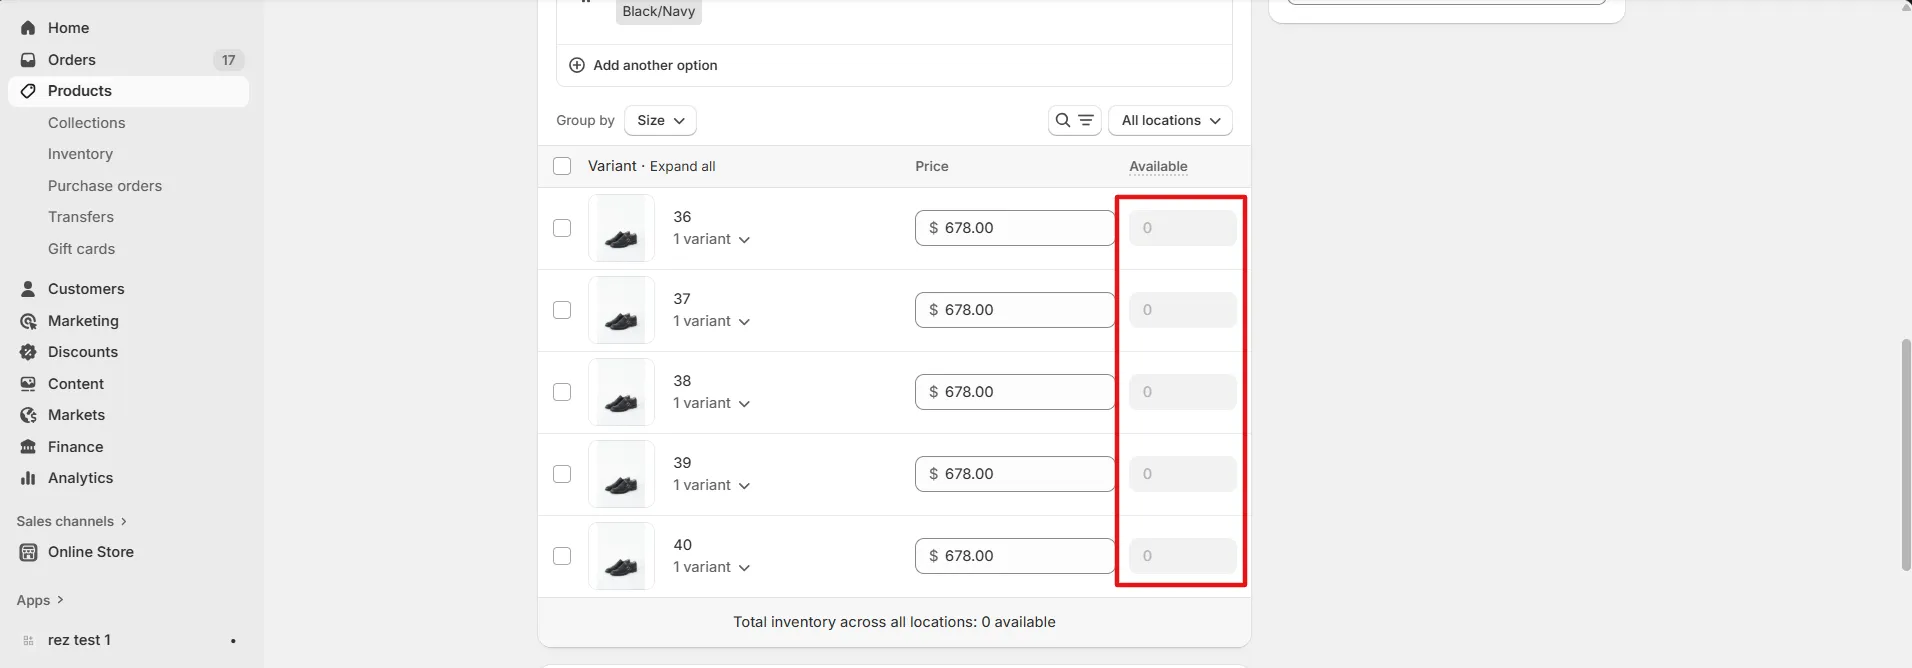Click the plus icon beside Add another option
Image resolution: width=1912 pixels, height=668 pixels.
tap(577, 65)
